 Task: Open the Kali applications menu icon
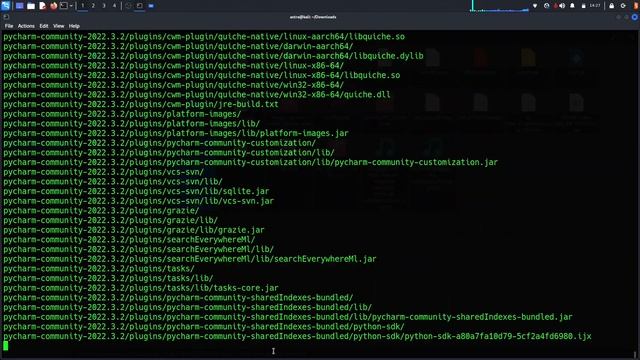point(5,6)
